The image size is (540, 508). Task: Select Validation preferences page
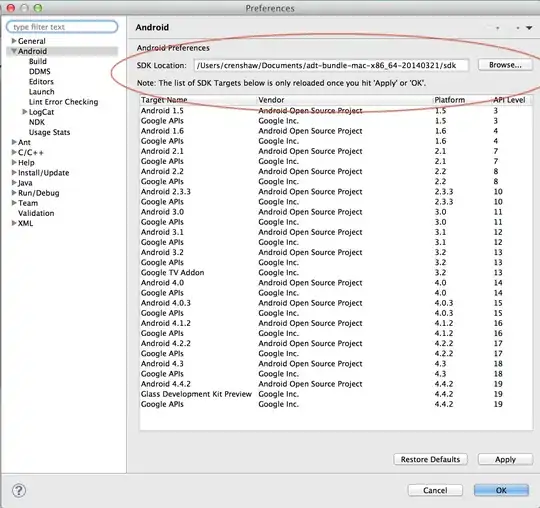(36, 213)
